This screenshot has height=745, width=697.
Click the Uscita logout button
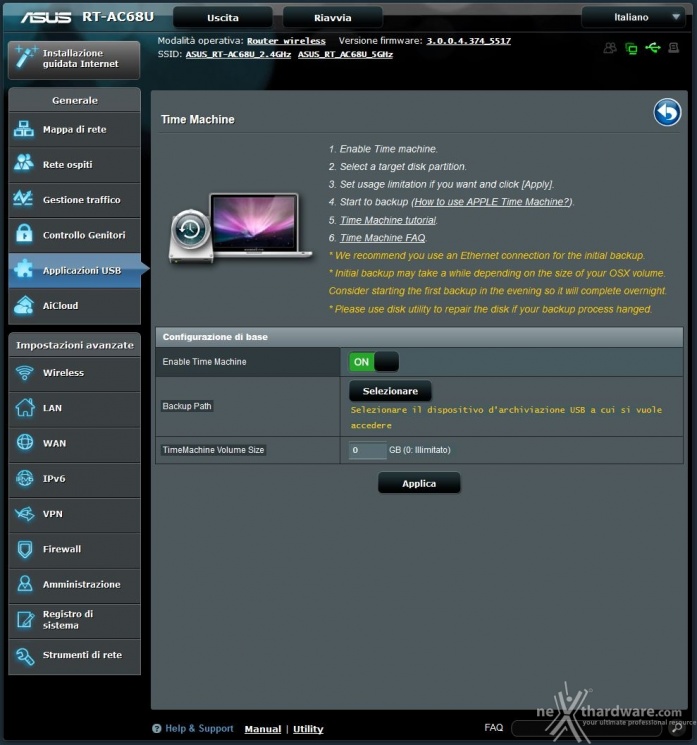222,18
